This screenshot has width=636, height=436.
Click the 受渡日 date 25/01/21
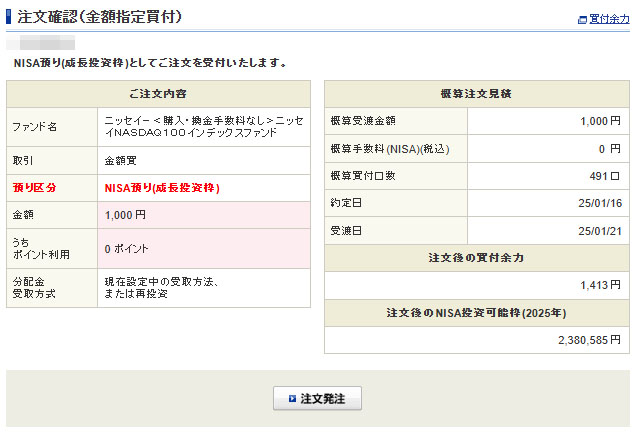[x=600, y=230]
